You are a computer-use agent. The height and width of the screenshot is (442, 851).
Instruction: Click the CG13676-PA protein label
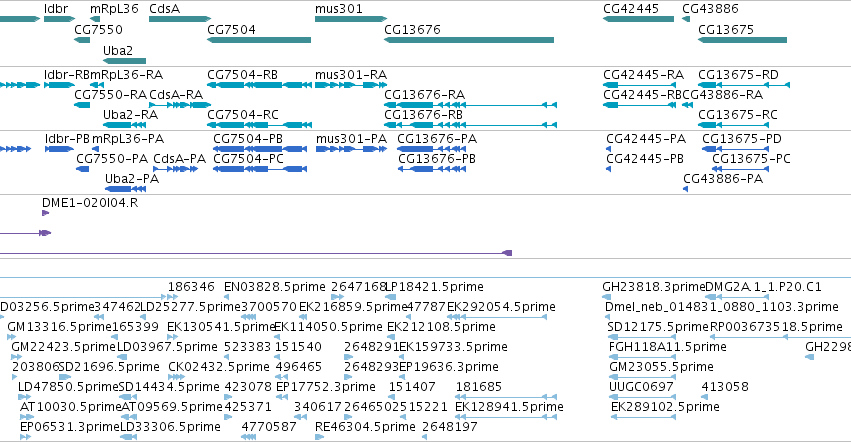437,138
